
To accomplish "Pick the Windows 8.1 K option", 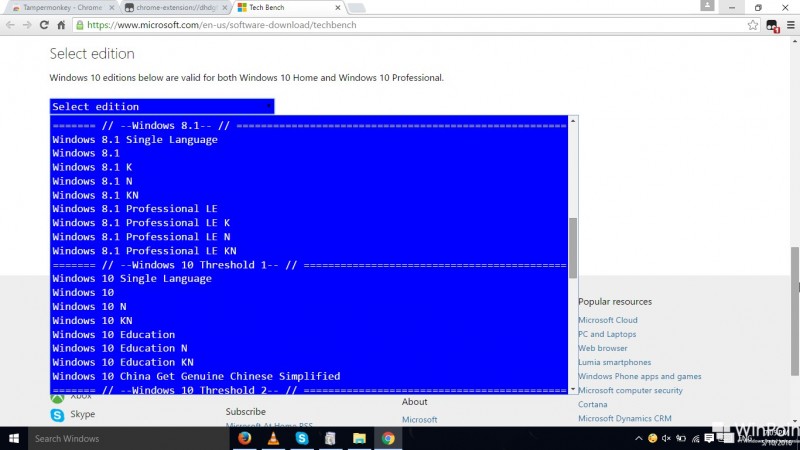I will pyautogui.click(x=309, y=167).
